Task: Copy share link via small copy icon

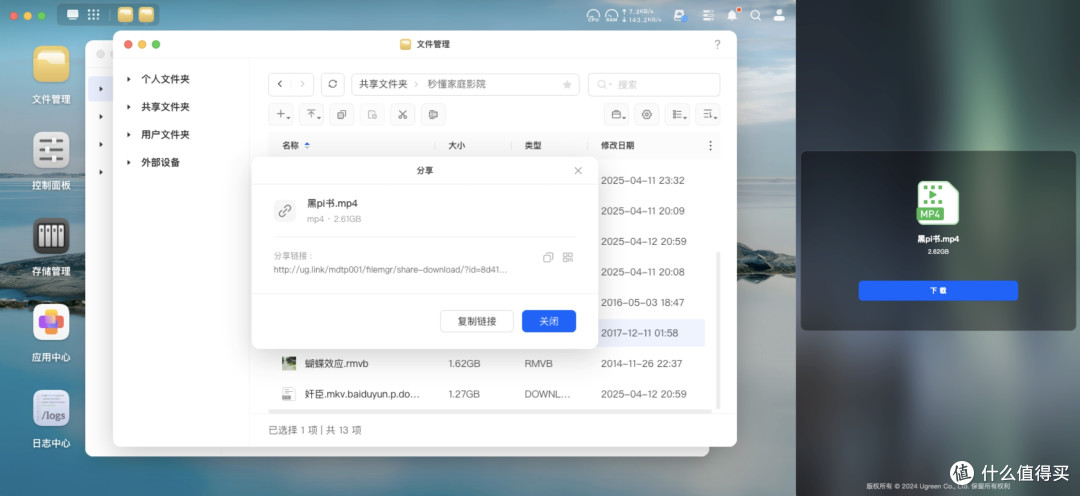Action: click(x=548, y=257)
